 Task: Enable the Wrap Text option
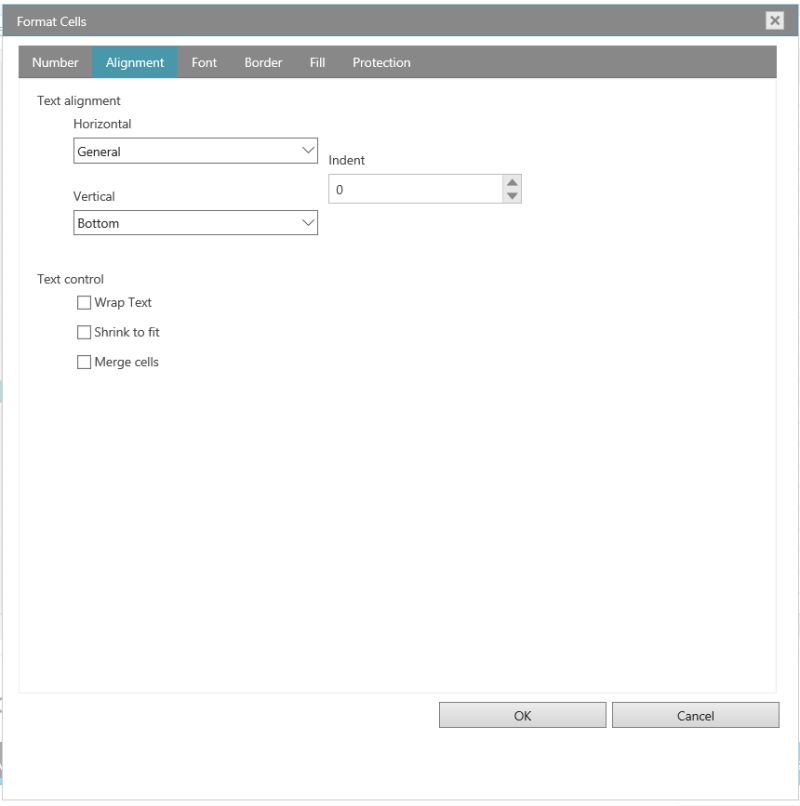tap(84, 302)
